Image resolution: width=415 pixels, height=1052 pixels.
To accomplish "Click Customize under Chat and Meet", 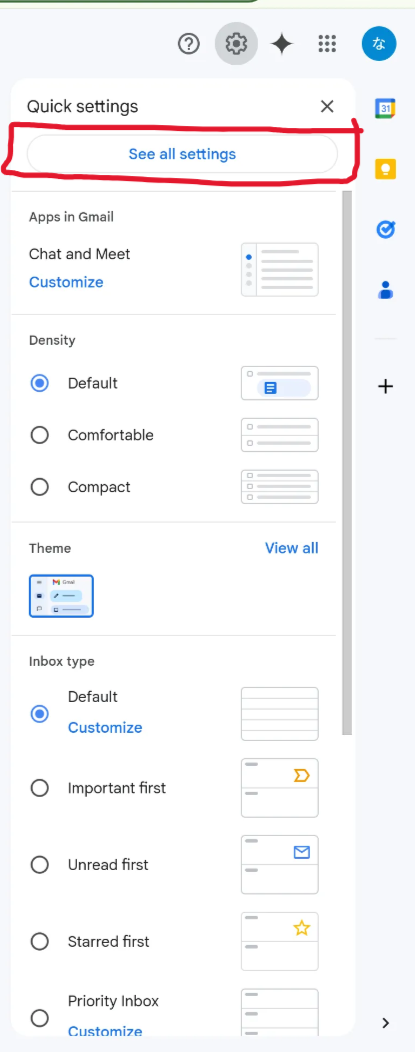I will pyautogui.click(x=66, y=282).
